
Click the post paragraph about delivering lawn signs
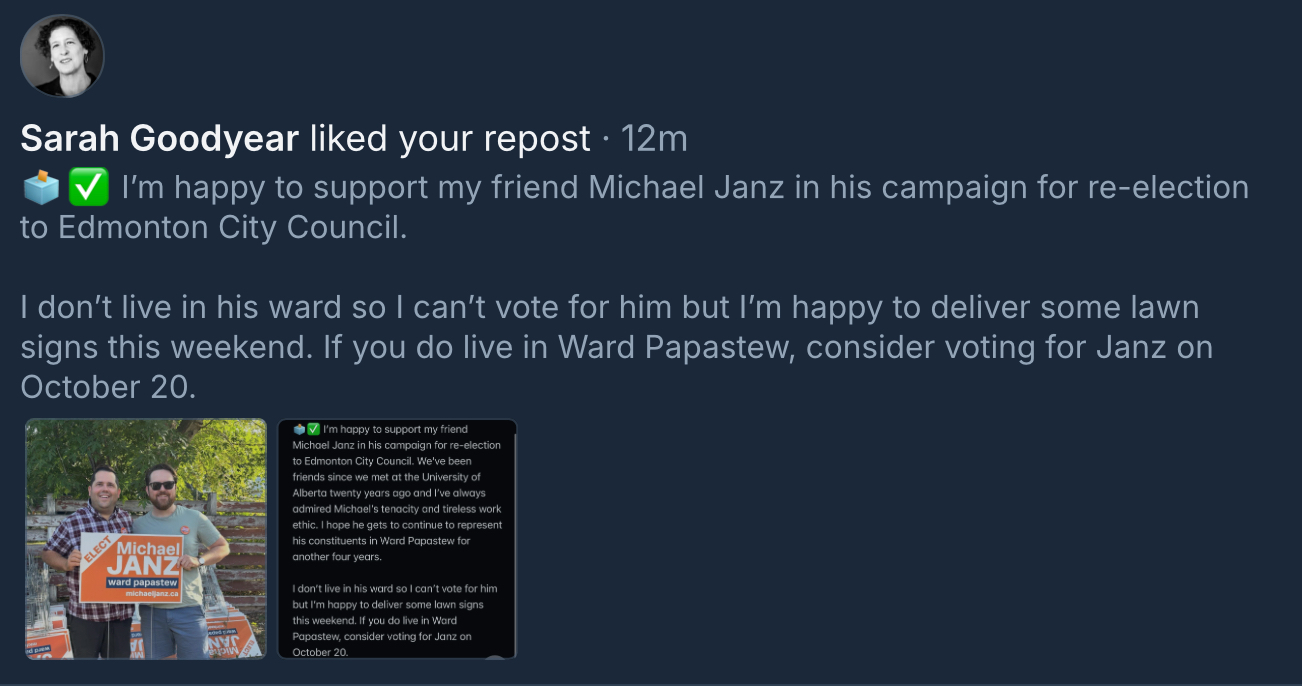[x=616, y=347]
